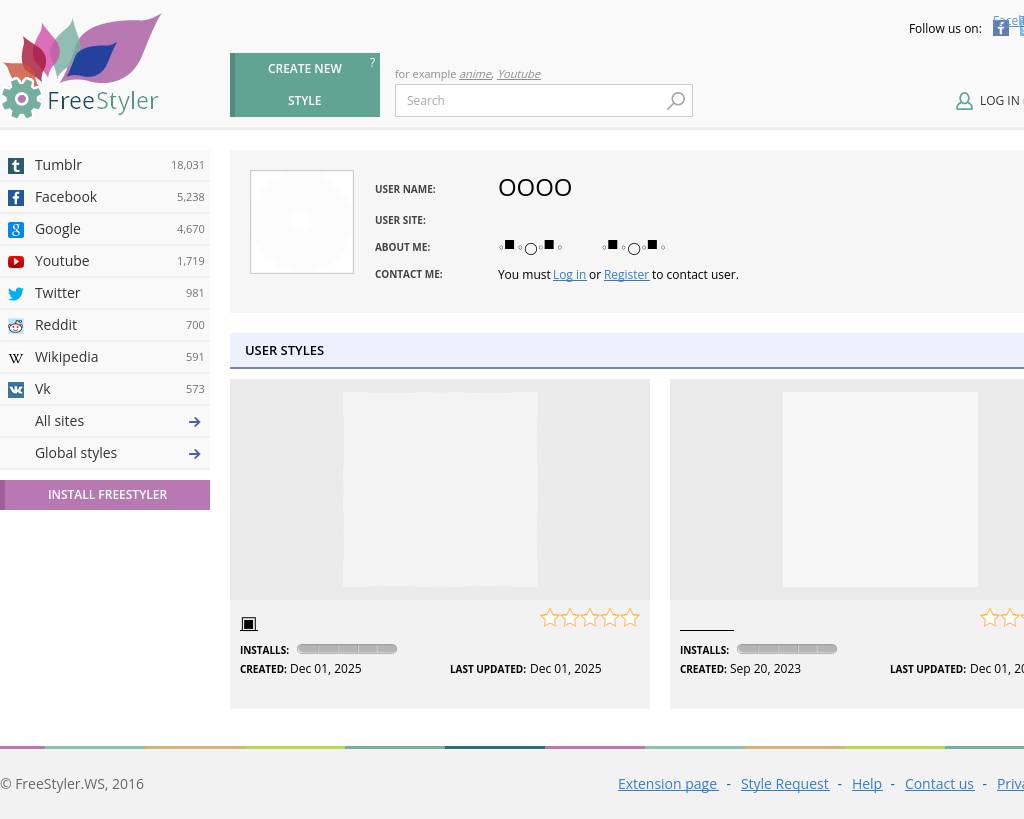
Task: Click the Twitter bird icon
Action: pos(16,294)
